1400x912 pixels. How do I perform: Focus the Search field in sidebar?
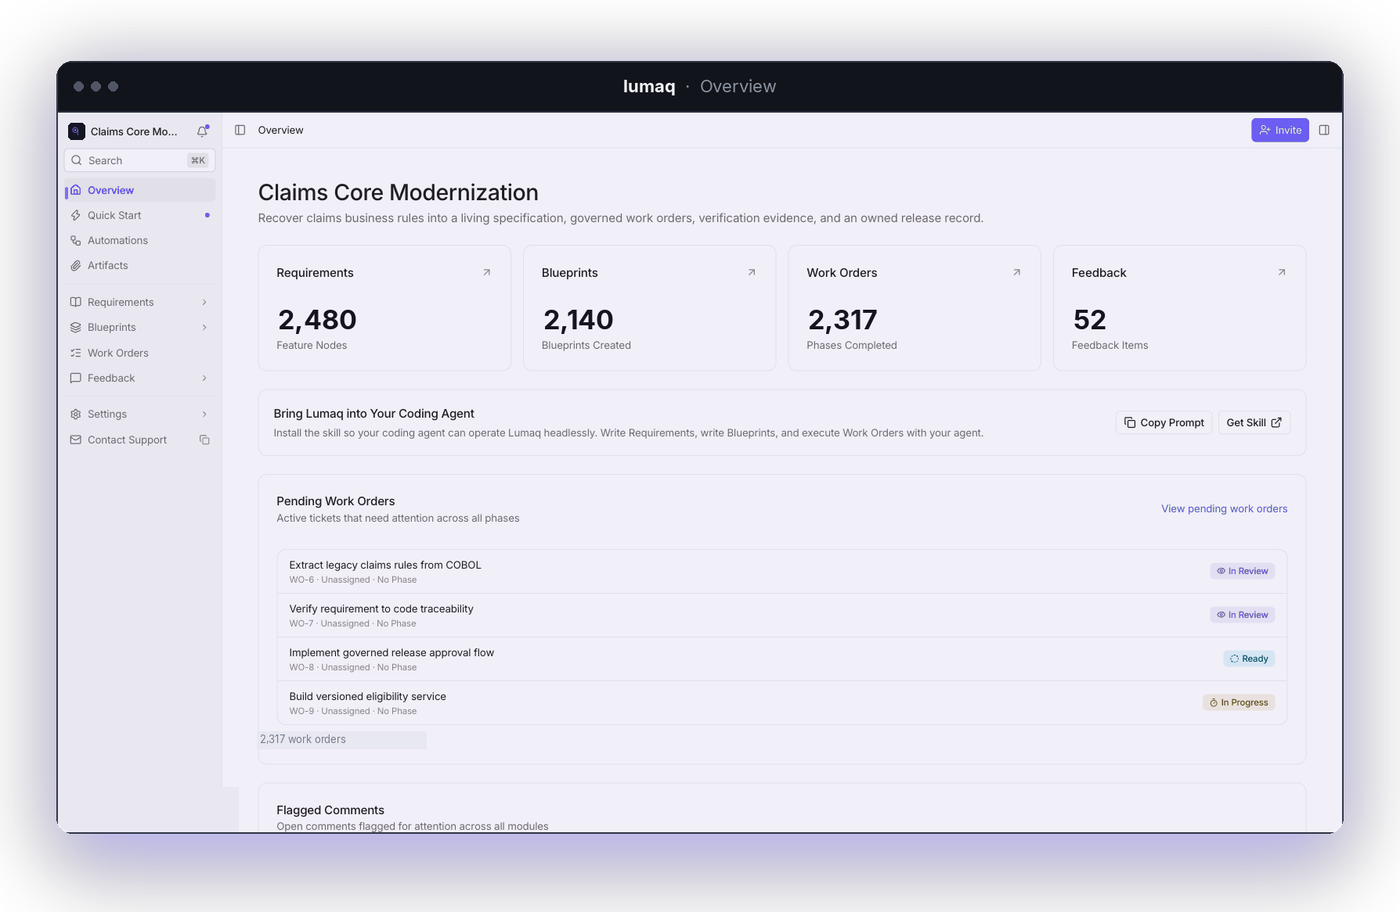click(140, 160)
